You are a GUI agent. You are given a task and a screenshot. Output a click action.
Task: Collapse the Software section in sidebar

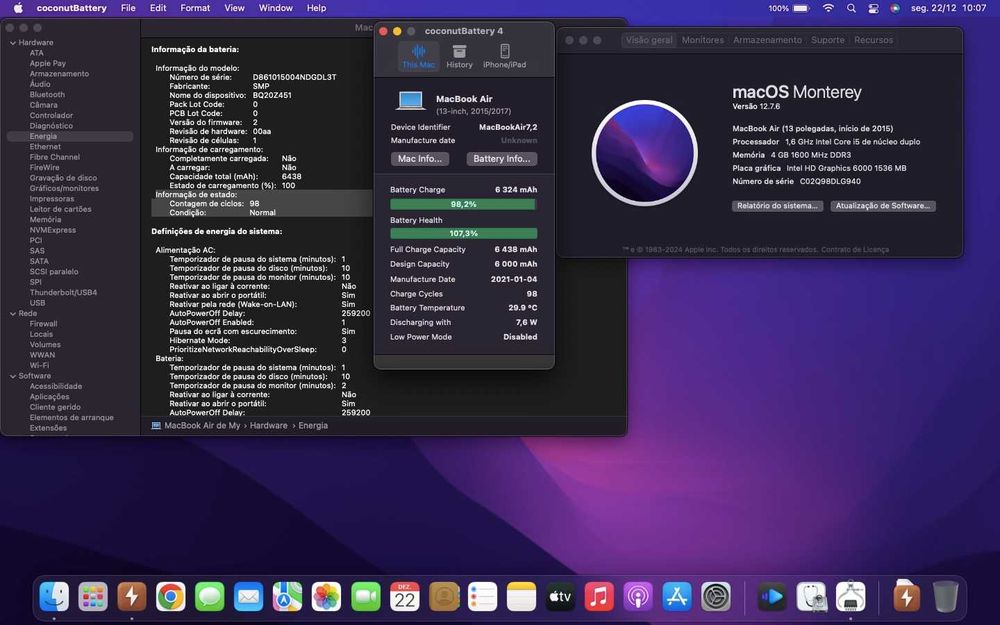click(13, 376)
